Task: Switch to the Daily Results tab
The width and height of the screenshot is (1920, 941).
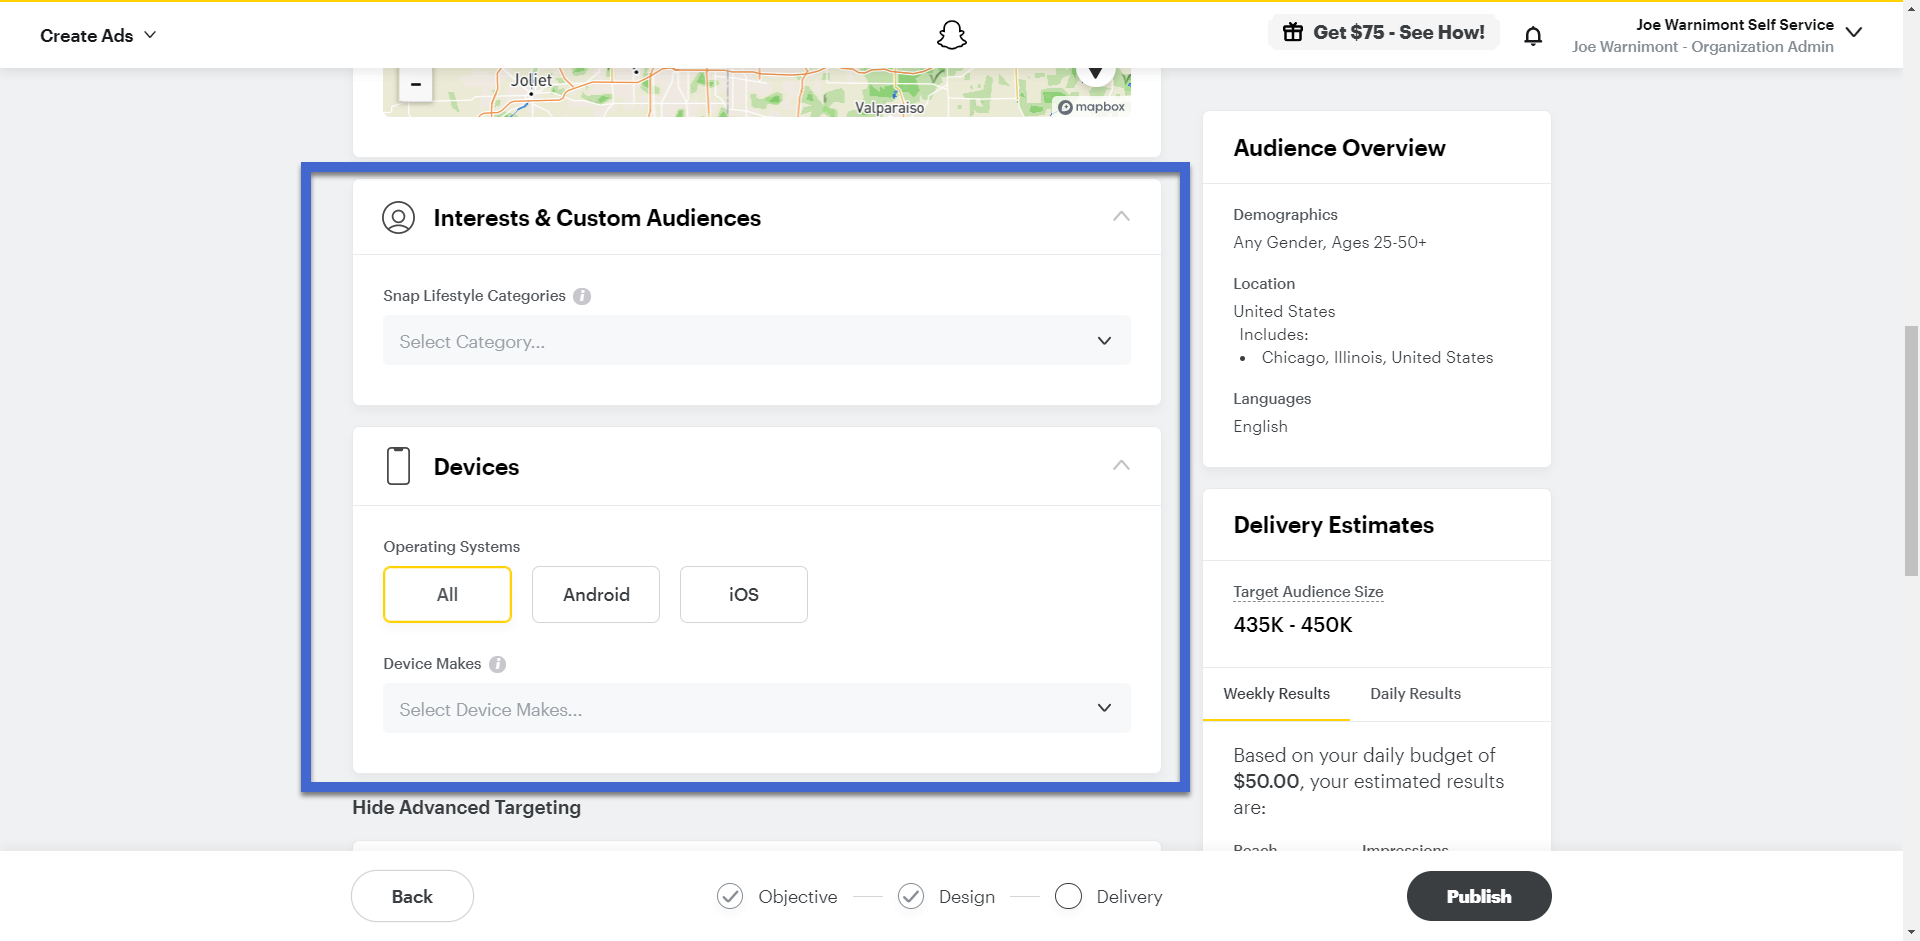Action: click(x=1415, y=694)
